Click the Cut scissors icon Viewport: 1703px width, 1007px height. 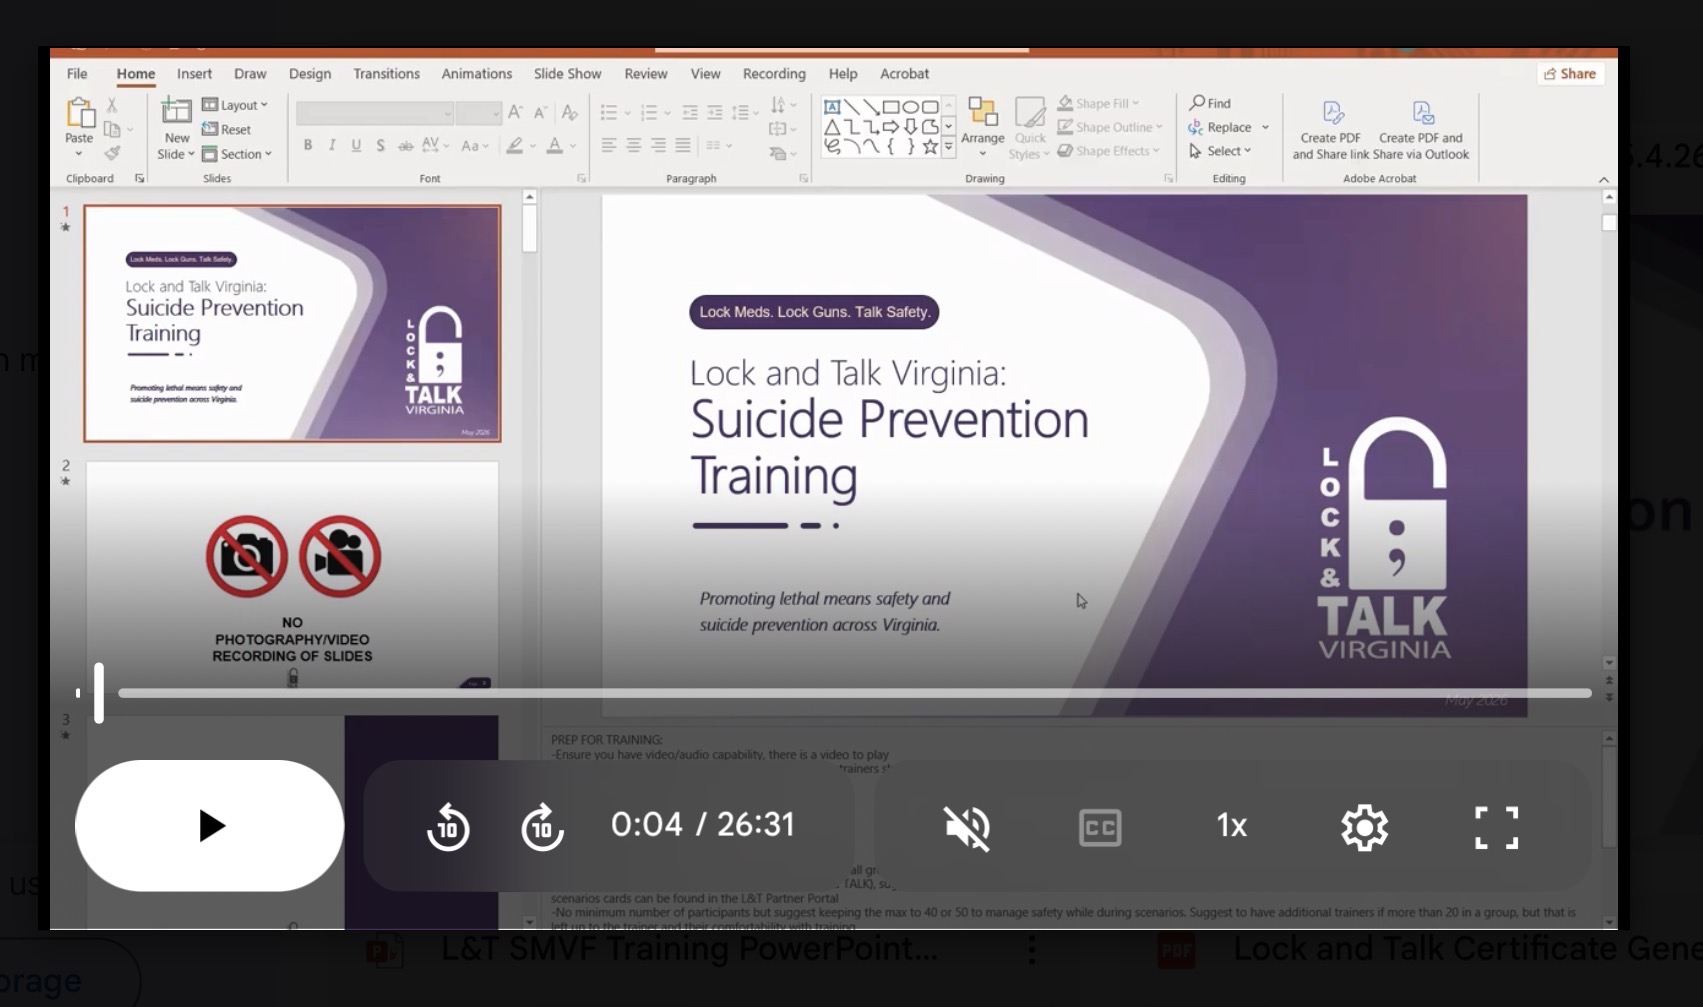point(112,104)
